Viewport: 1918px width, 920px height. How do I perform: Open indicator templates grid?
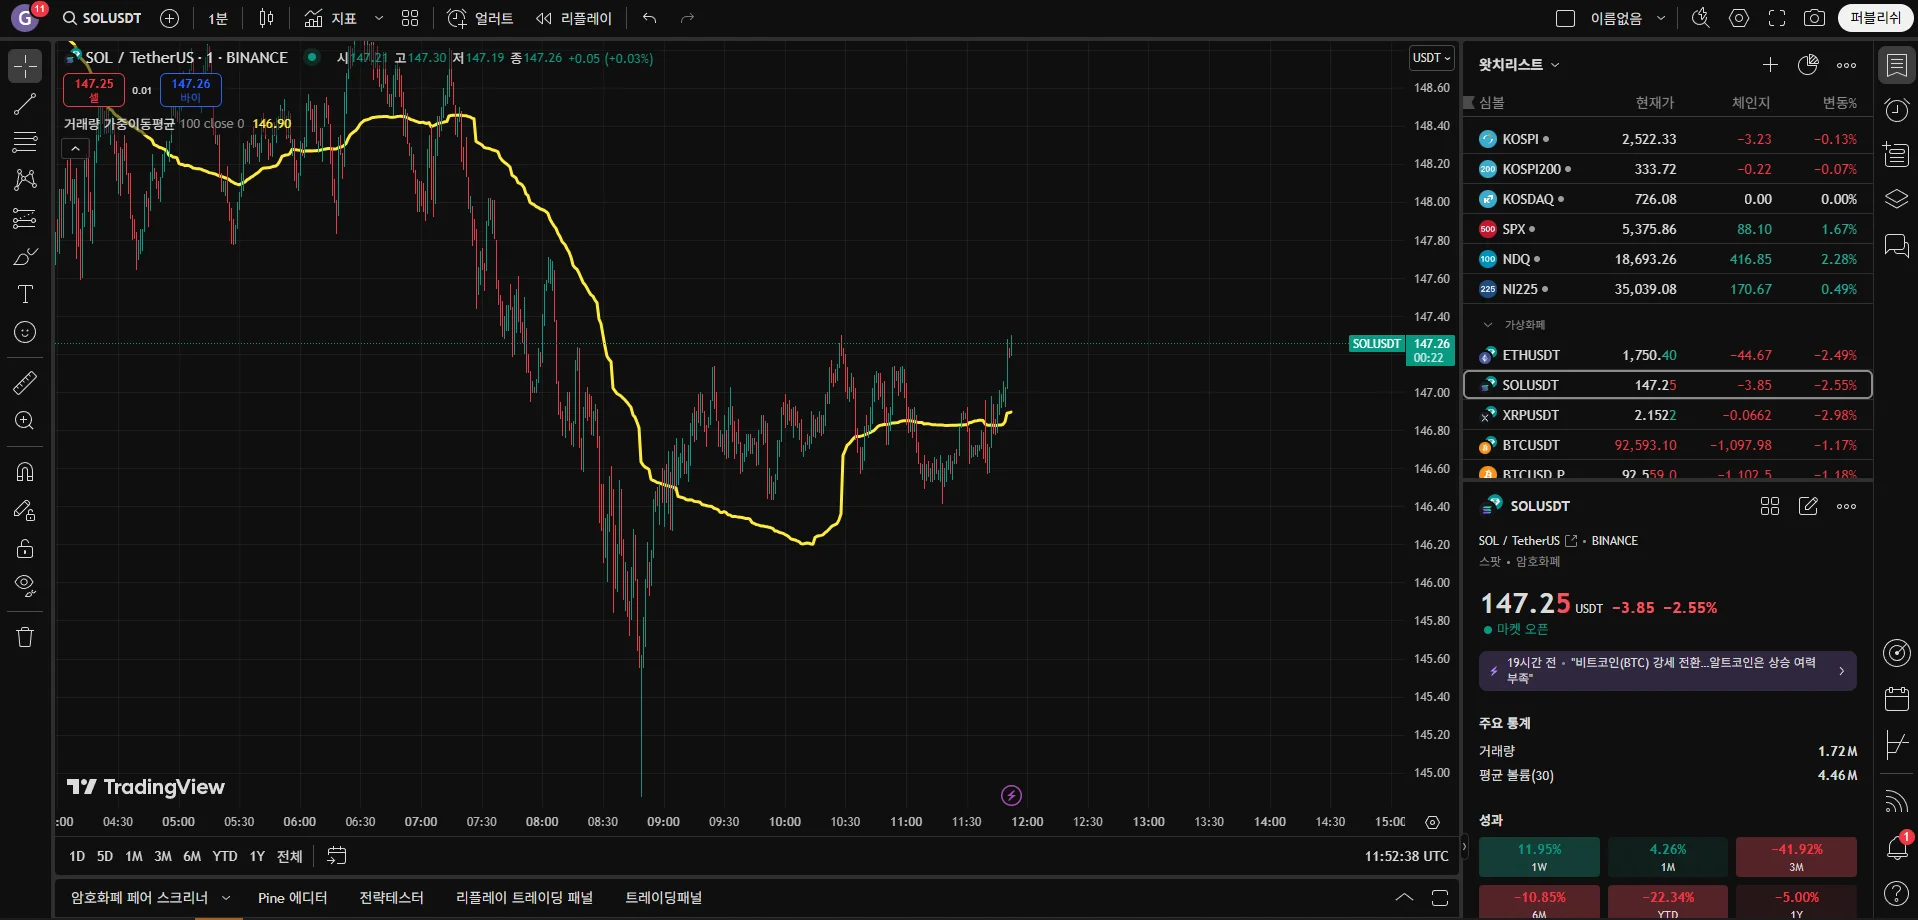pyautogui.click(x=410, y=18)
